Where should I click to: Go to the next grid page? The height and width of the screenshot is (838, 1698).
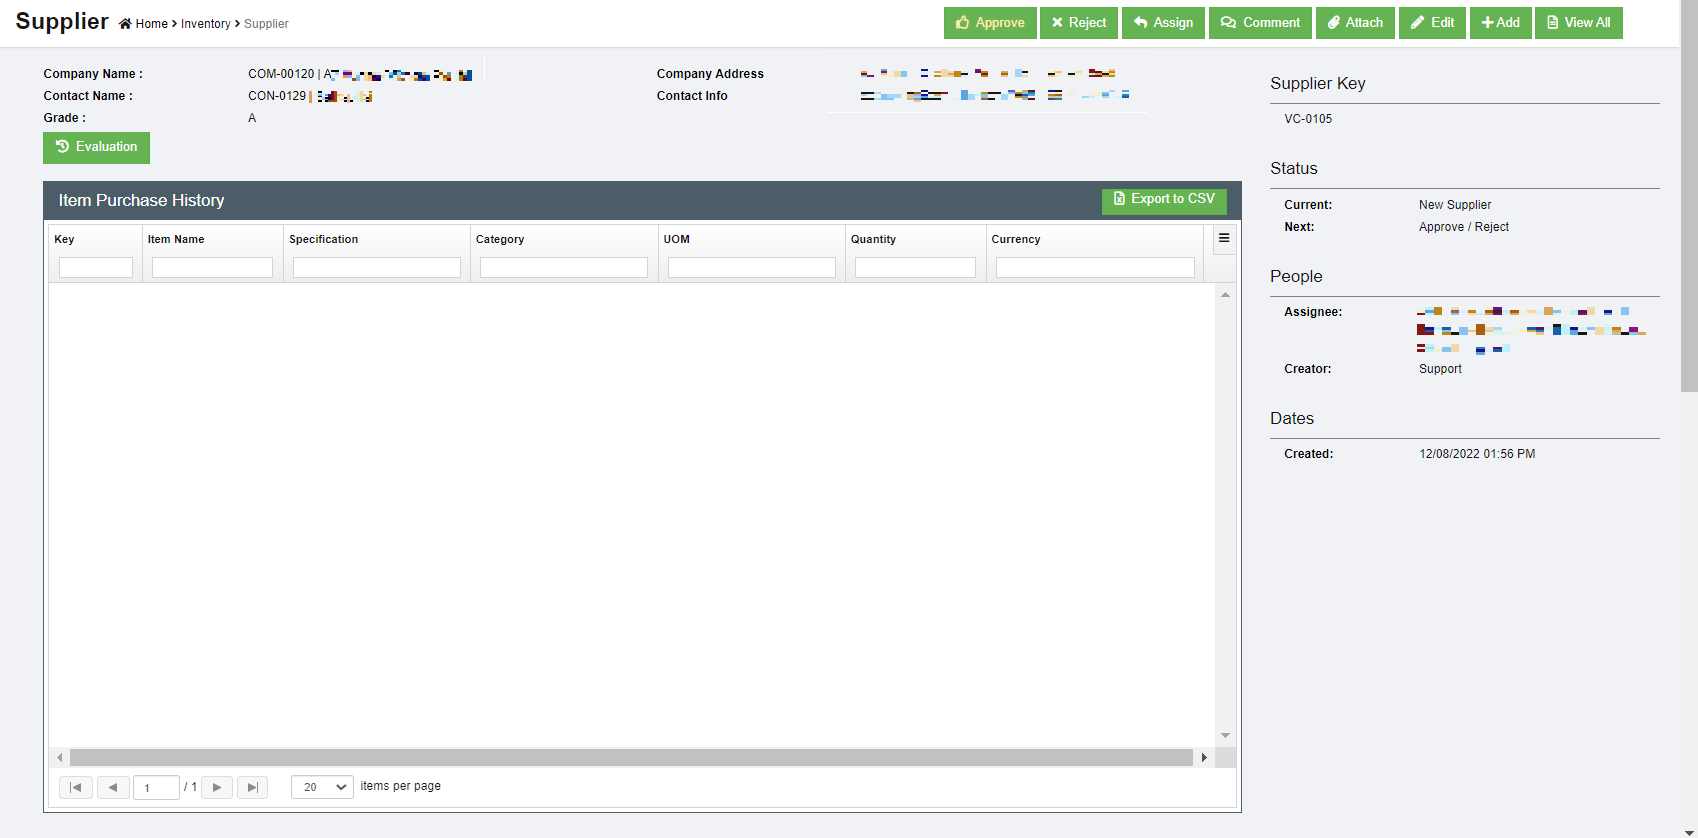(217, 787)
